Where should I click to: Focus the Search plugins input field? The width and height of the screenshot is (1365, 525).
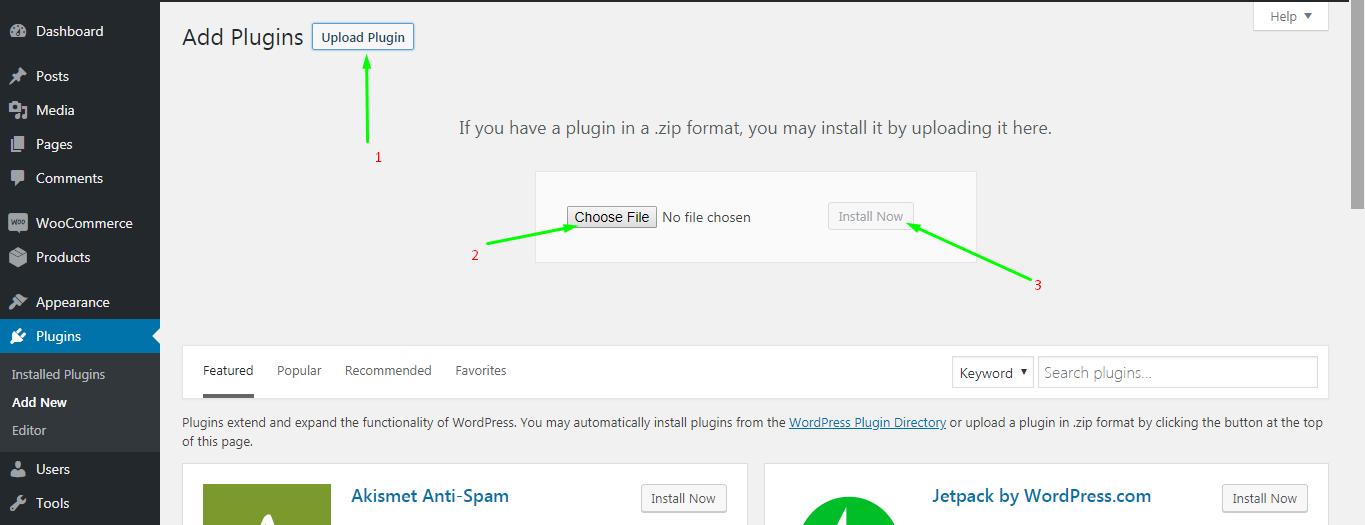[1178, 372]
